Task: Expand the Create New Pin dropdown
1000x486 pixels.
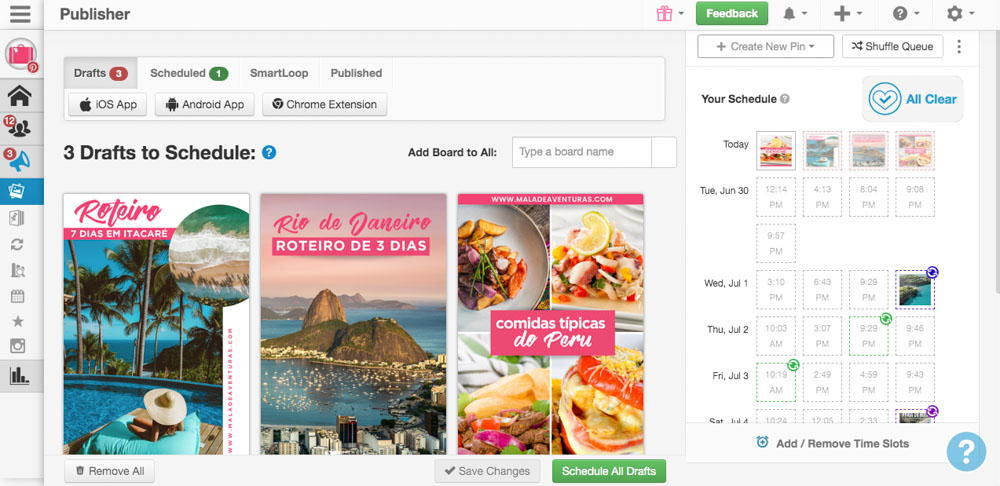Action: [x=765, y=47]
